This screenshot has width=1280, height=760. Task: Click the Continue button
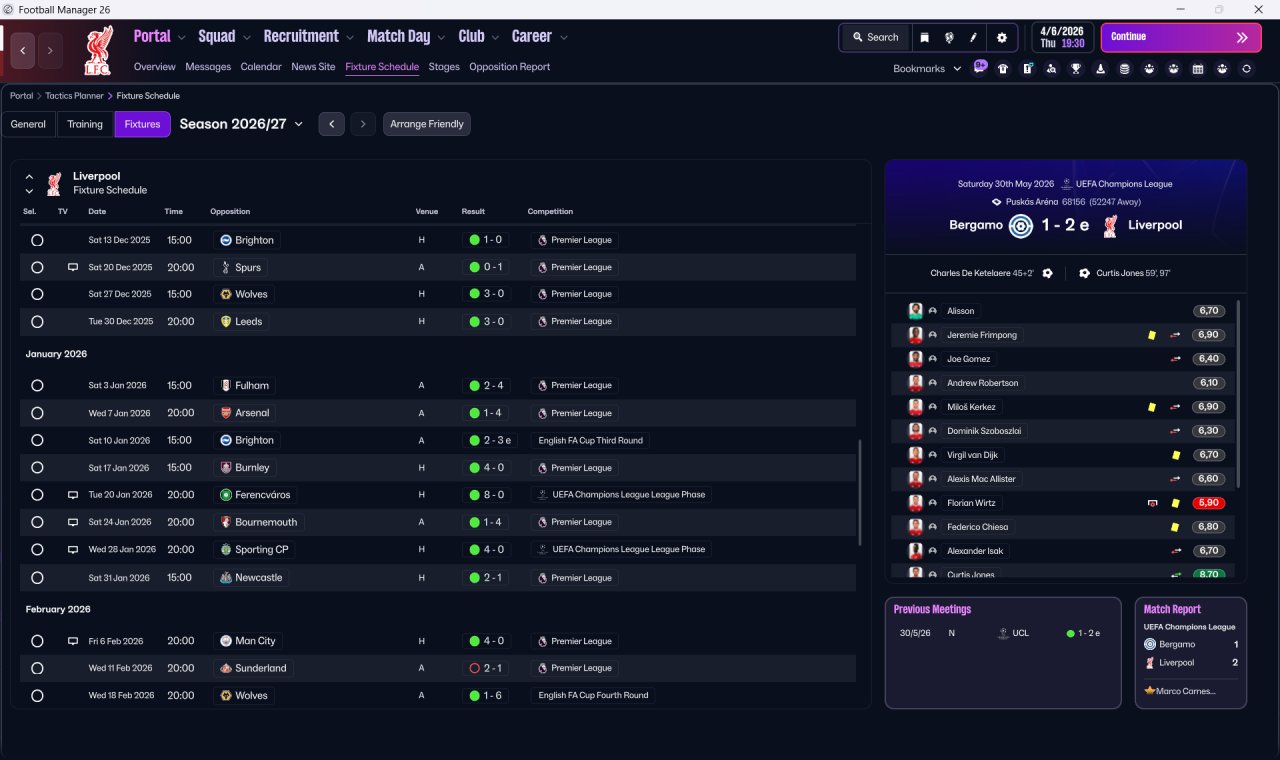point(1181,37)
